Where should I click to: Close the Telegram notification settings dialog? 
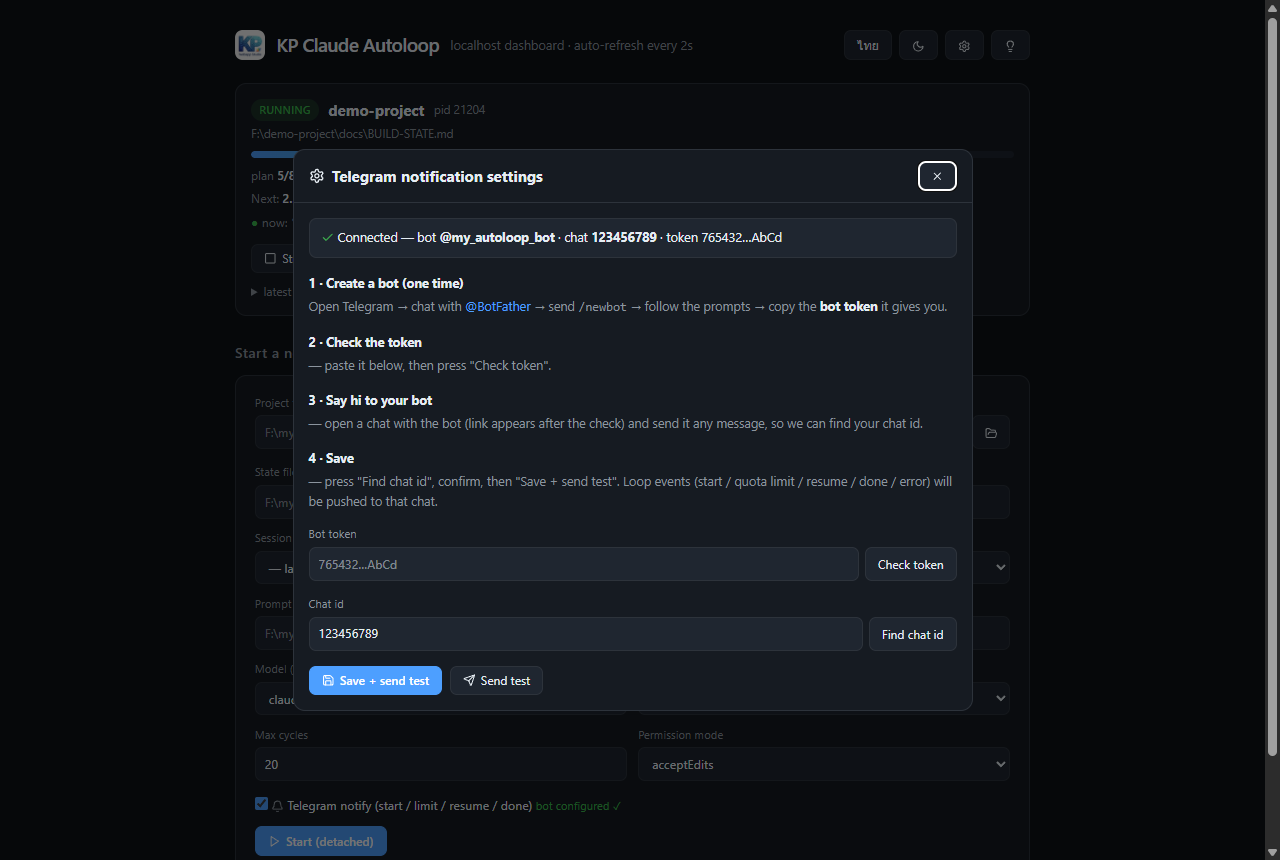937,176
